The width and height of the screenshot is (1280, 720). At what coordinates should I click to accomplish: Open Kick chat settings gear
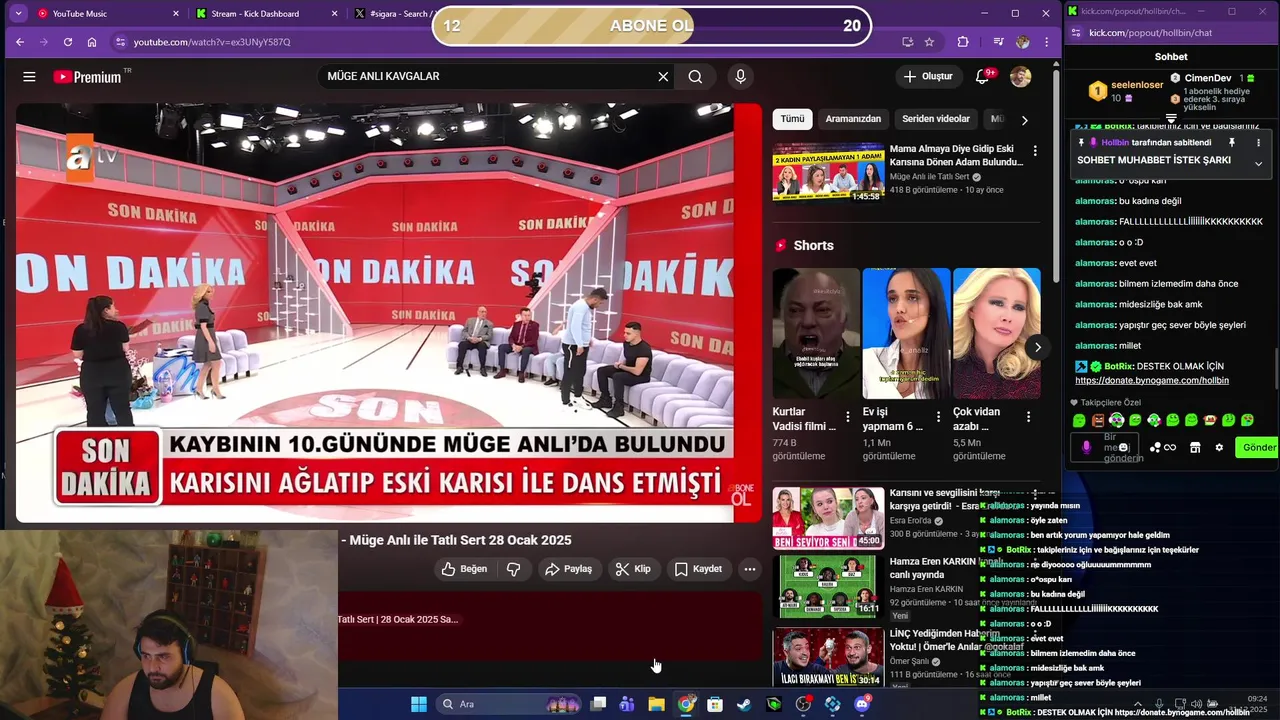pos(1219,447)
